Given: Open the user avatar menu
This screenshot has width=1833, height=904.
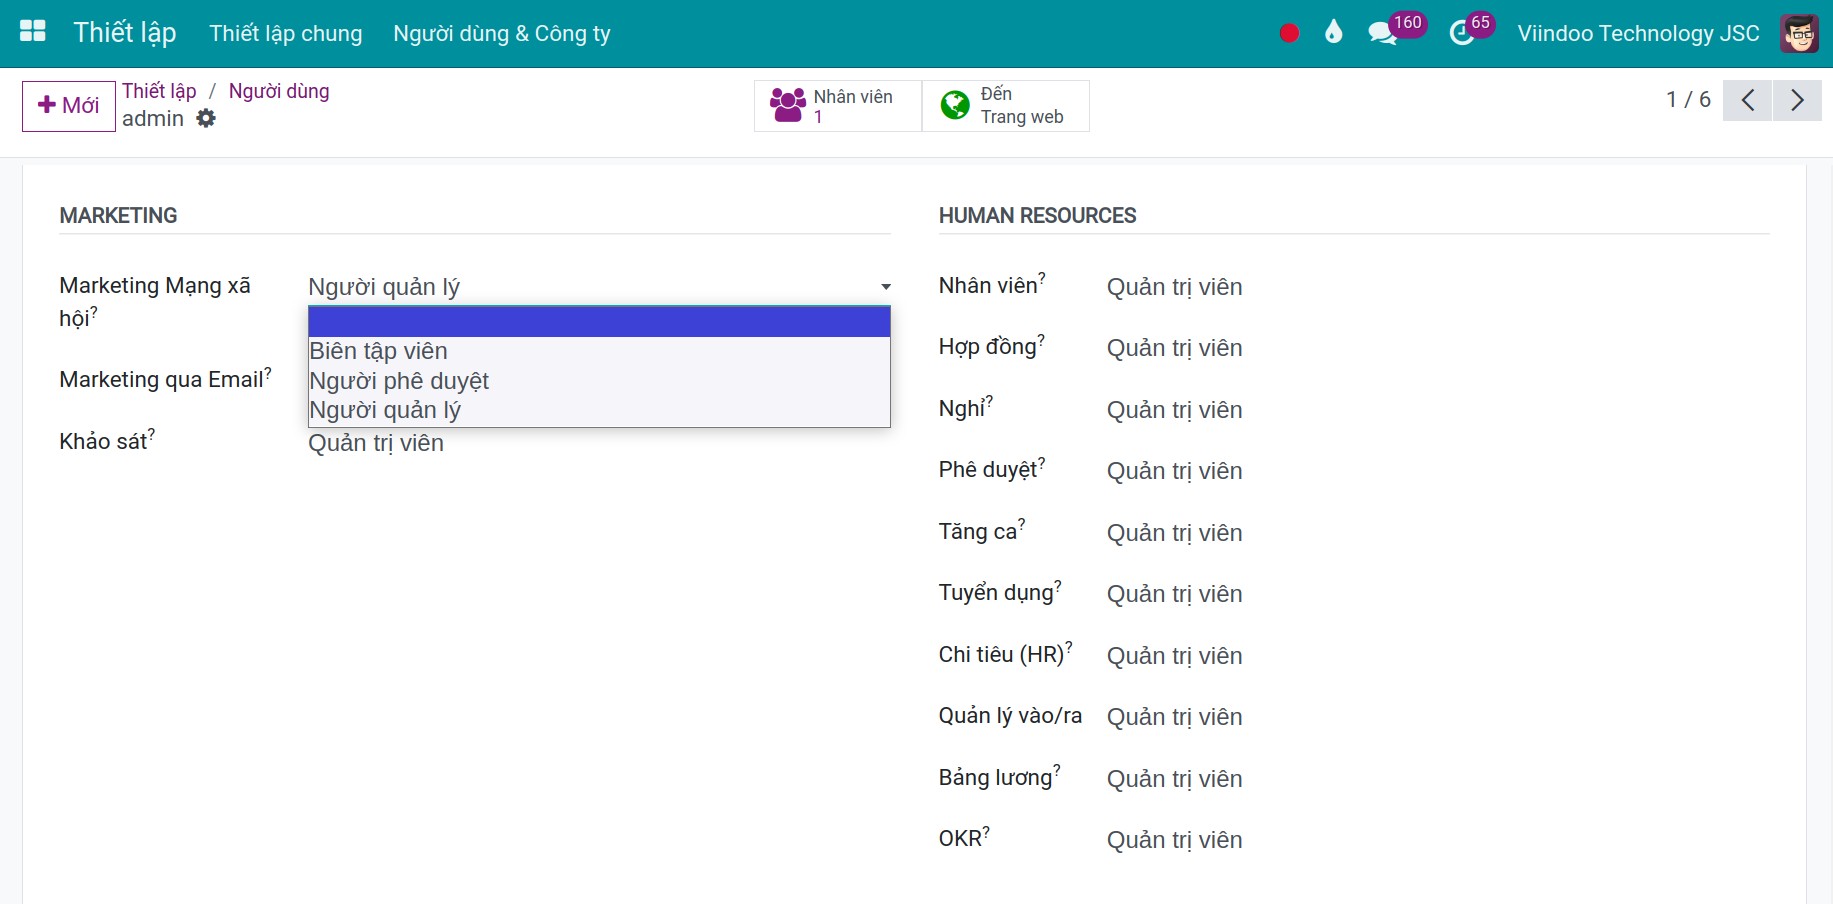Looking at the screenshot, I should [1799, 33].
